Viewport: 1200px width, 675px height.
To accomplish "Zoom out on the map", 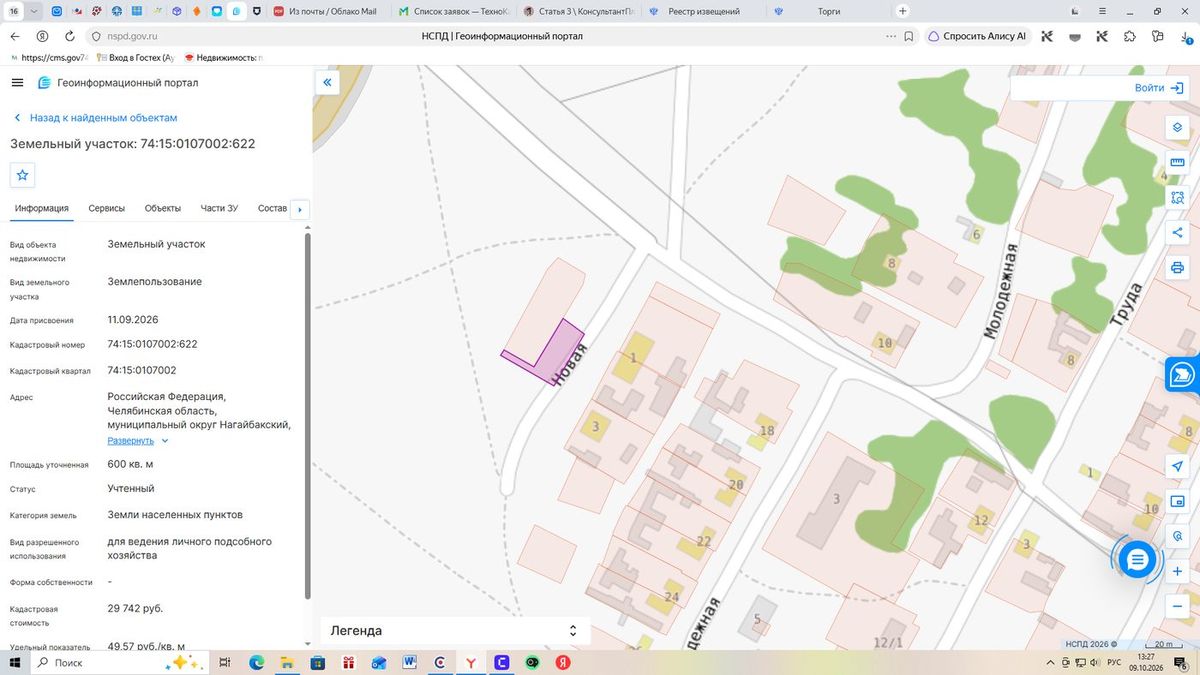I will (1177, 606).
